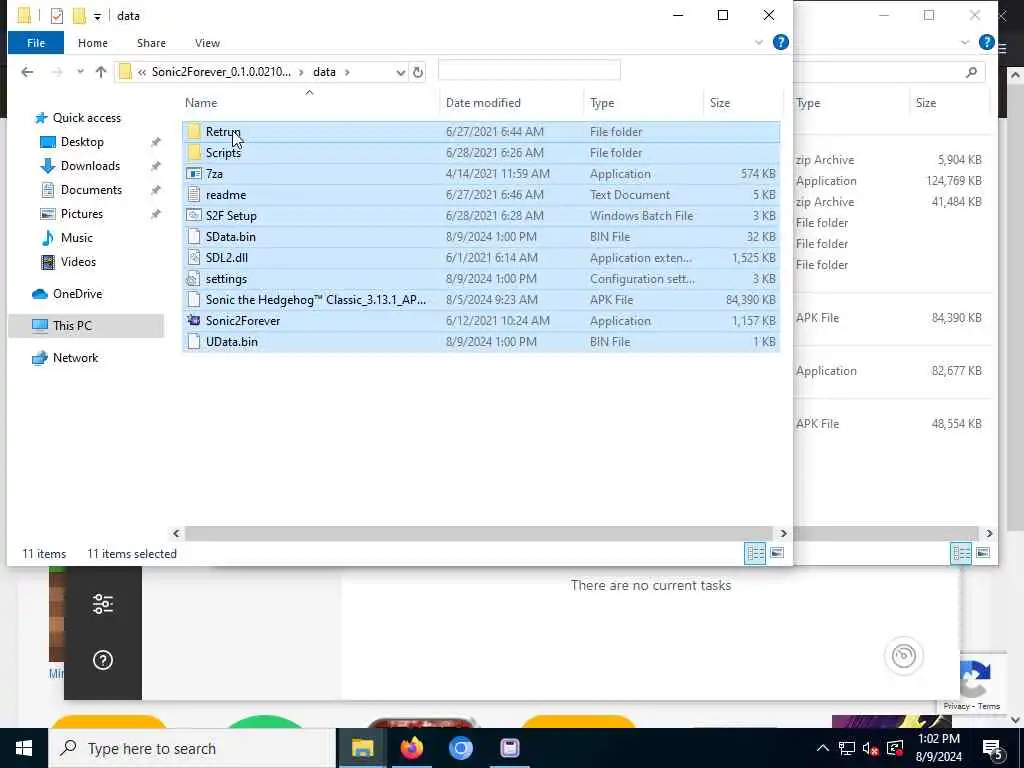Open the File menu
The height and width of the screenshot is (768, 1024).
(x=36, y=42)
